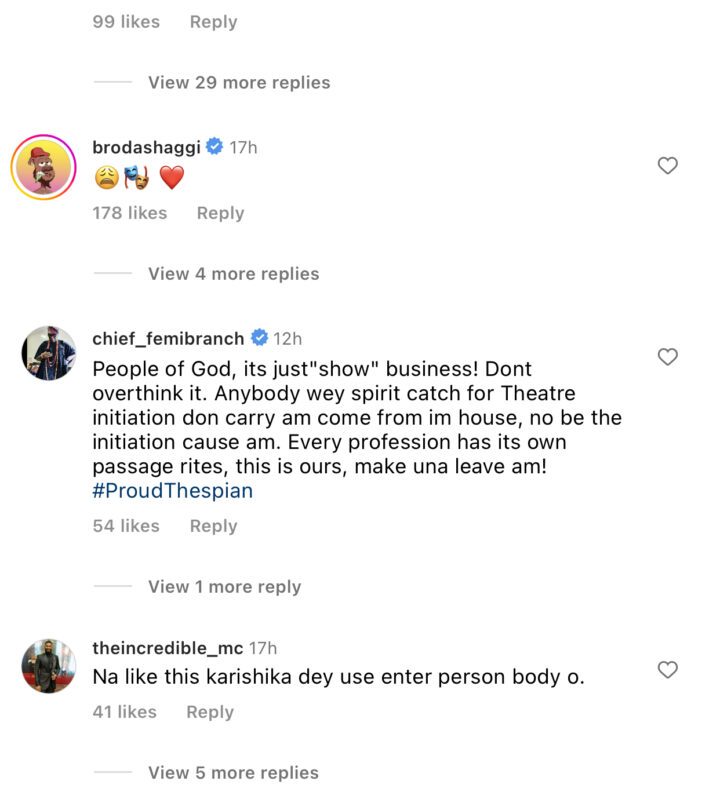
Task: Open brodashaggi's profile picture
Action: [45, 167]
